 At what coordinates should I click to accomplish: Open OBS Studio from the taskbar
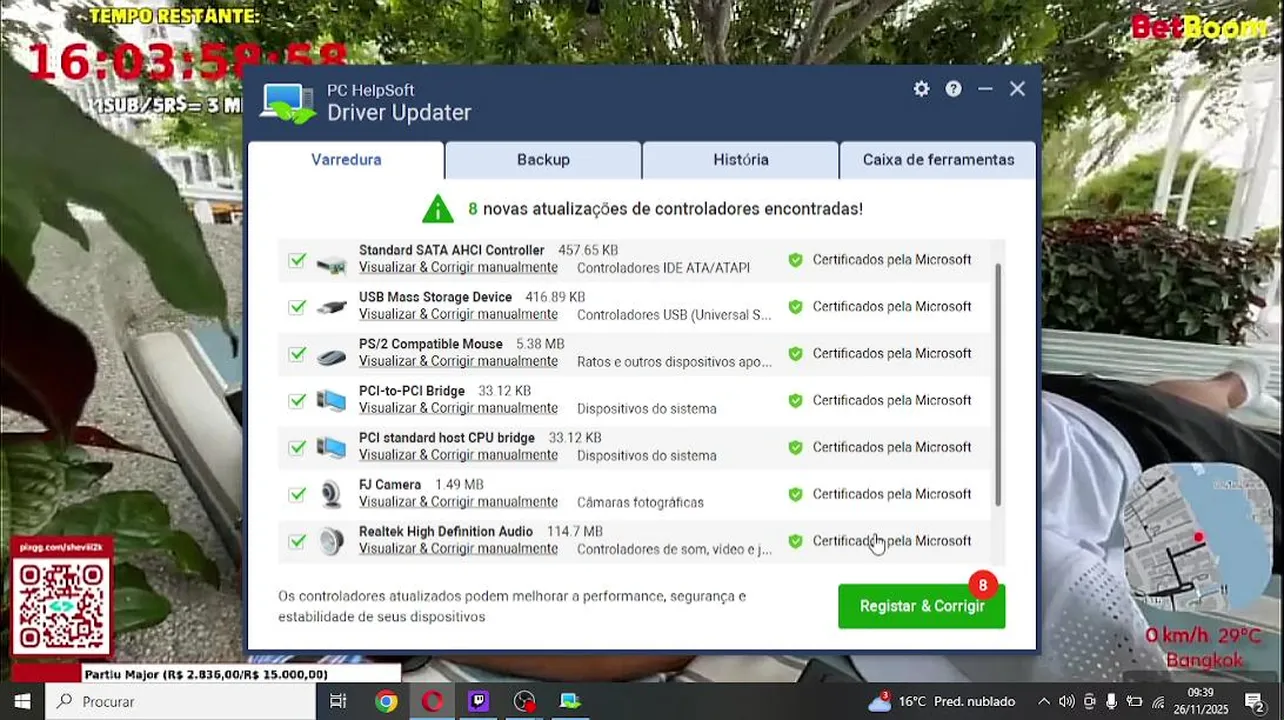tap(524, 701)
